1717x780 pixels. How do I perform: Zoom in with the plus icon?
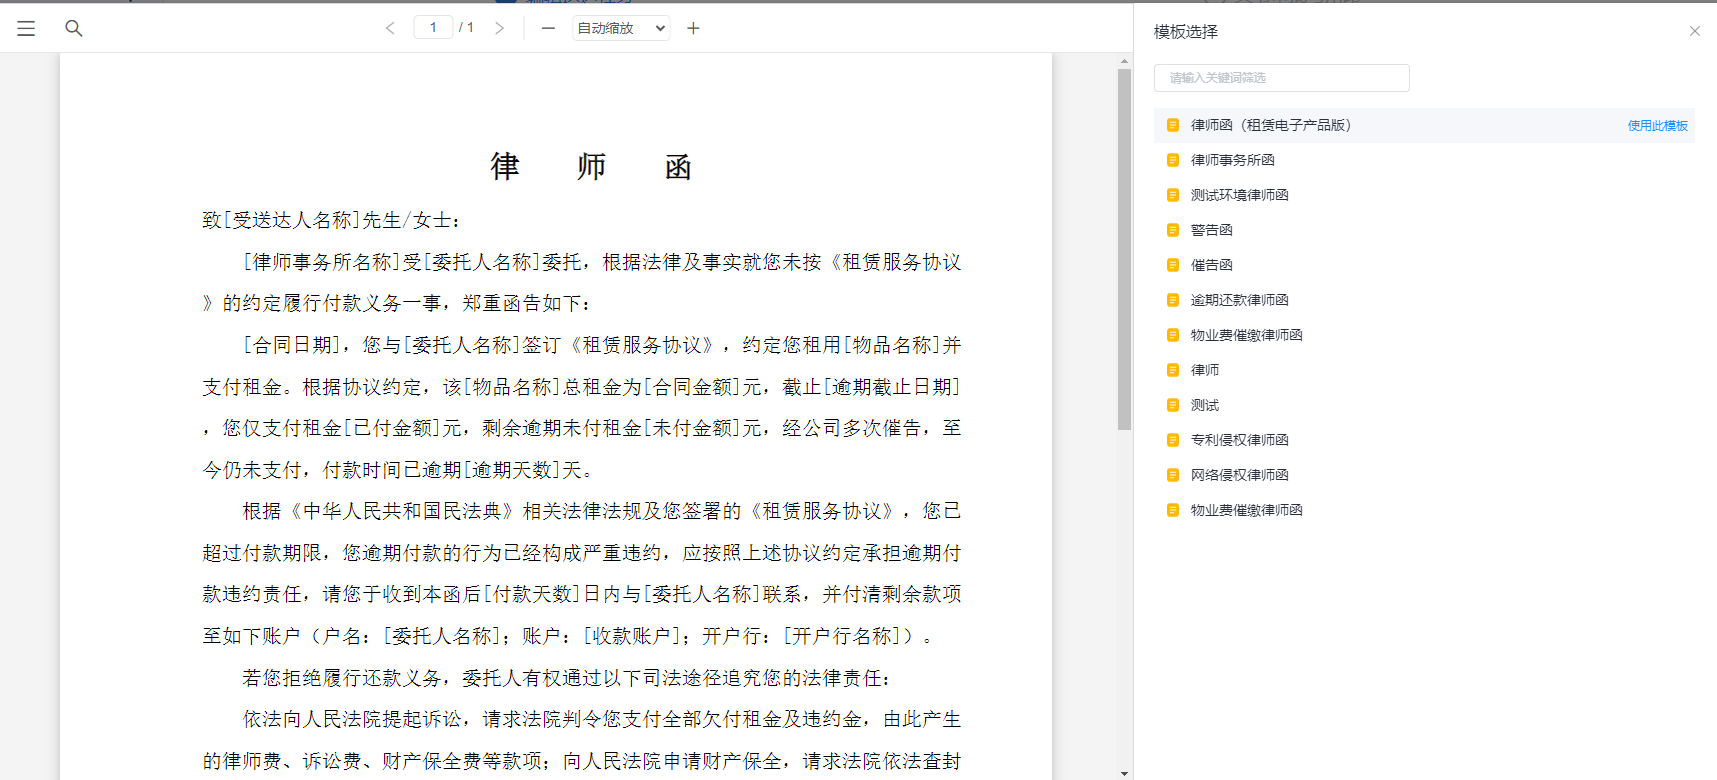pos(693,28)
